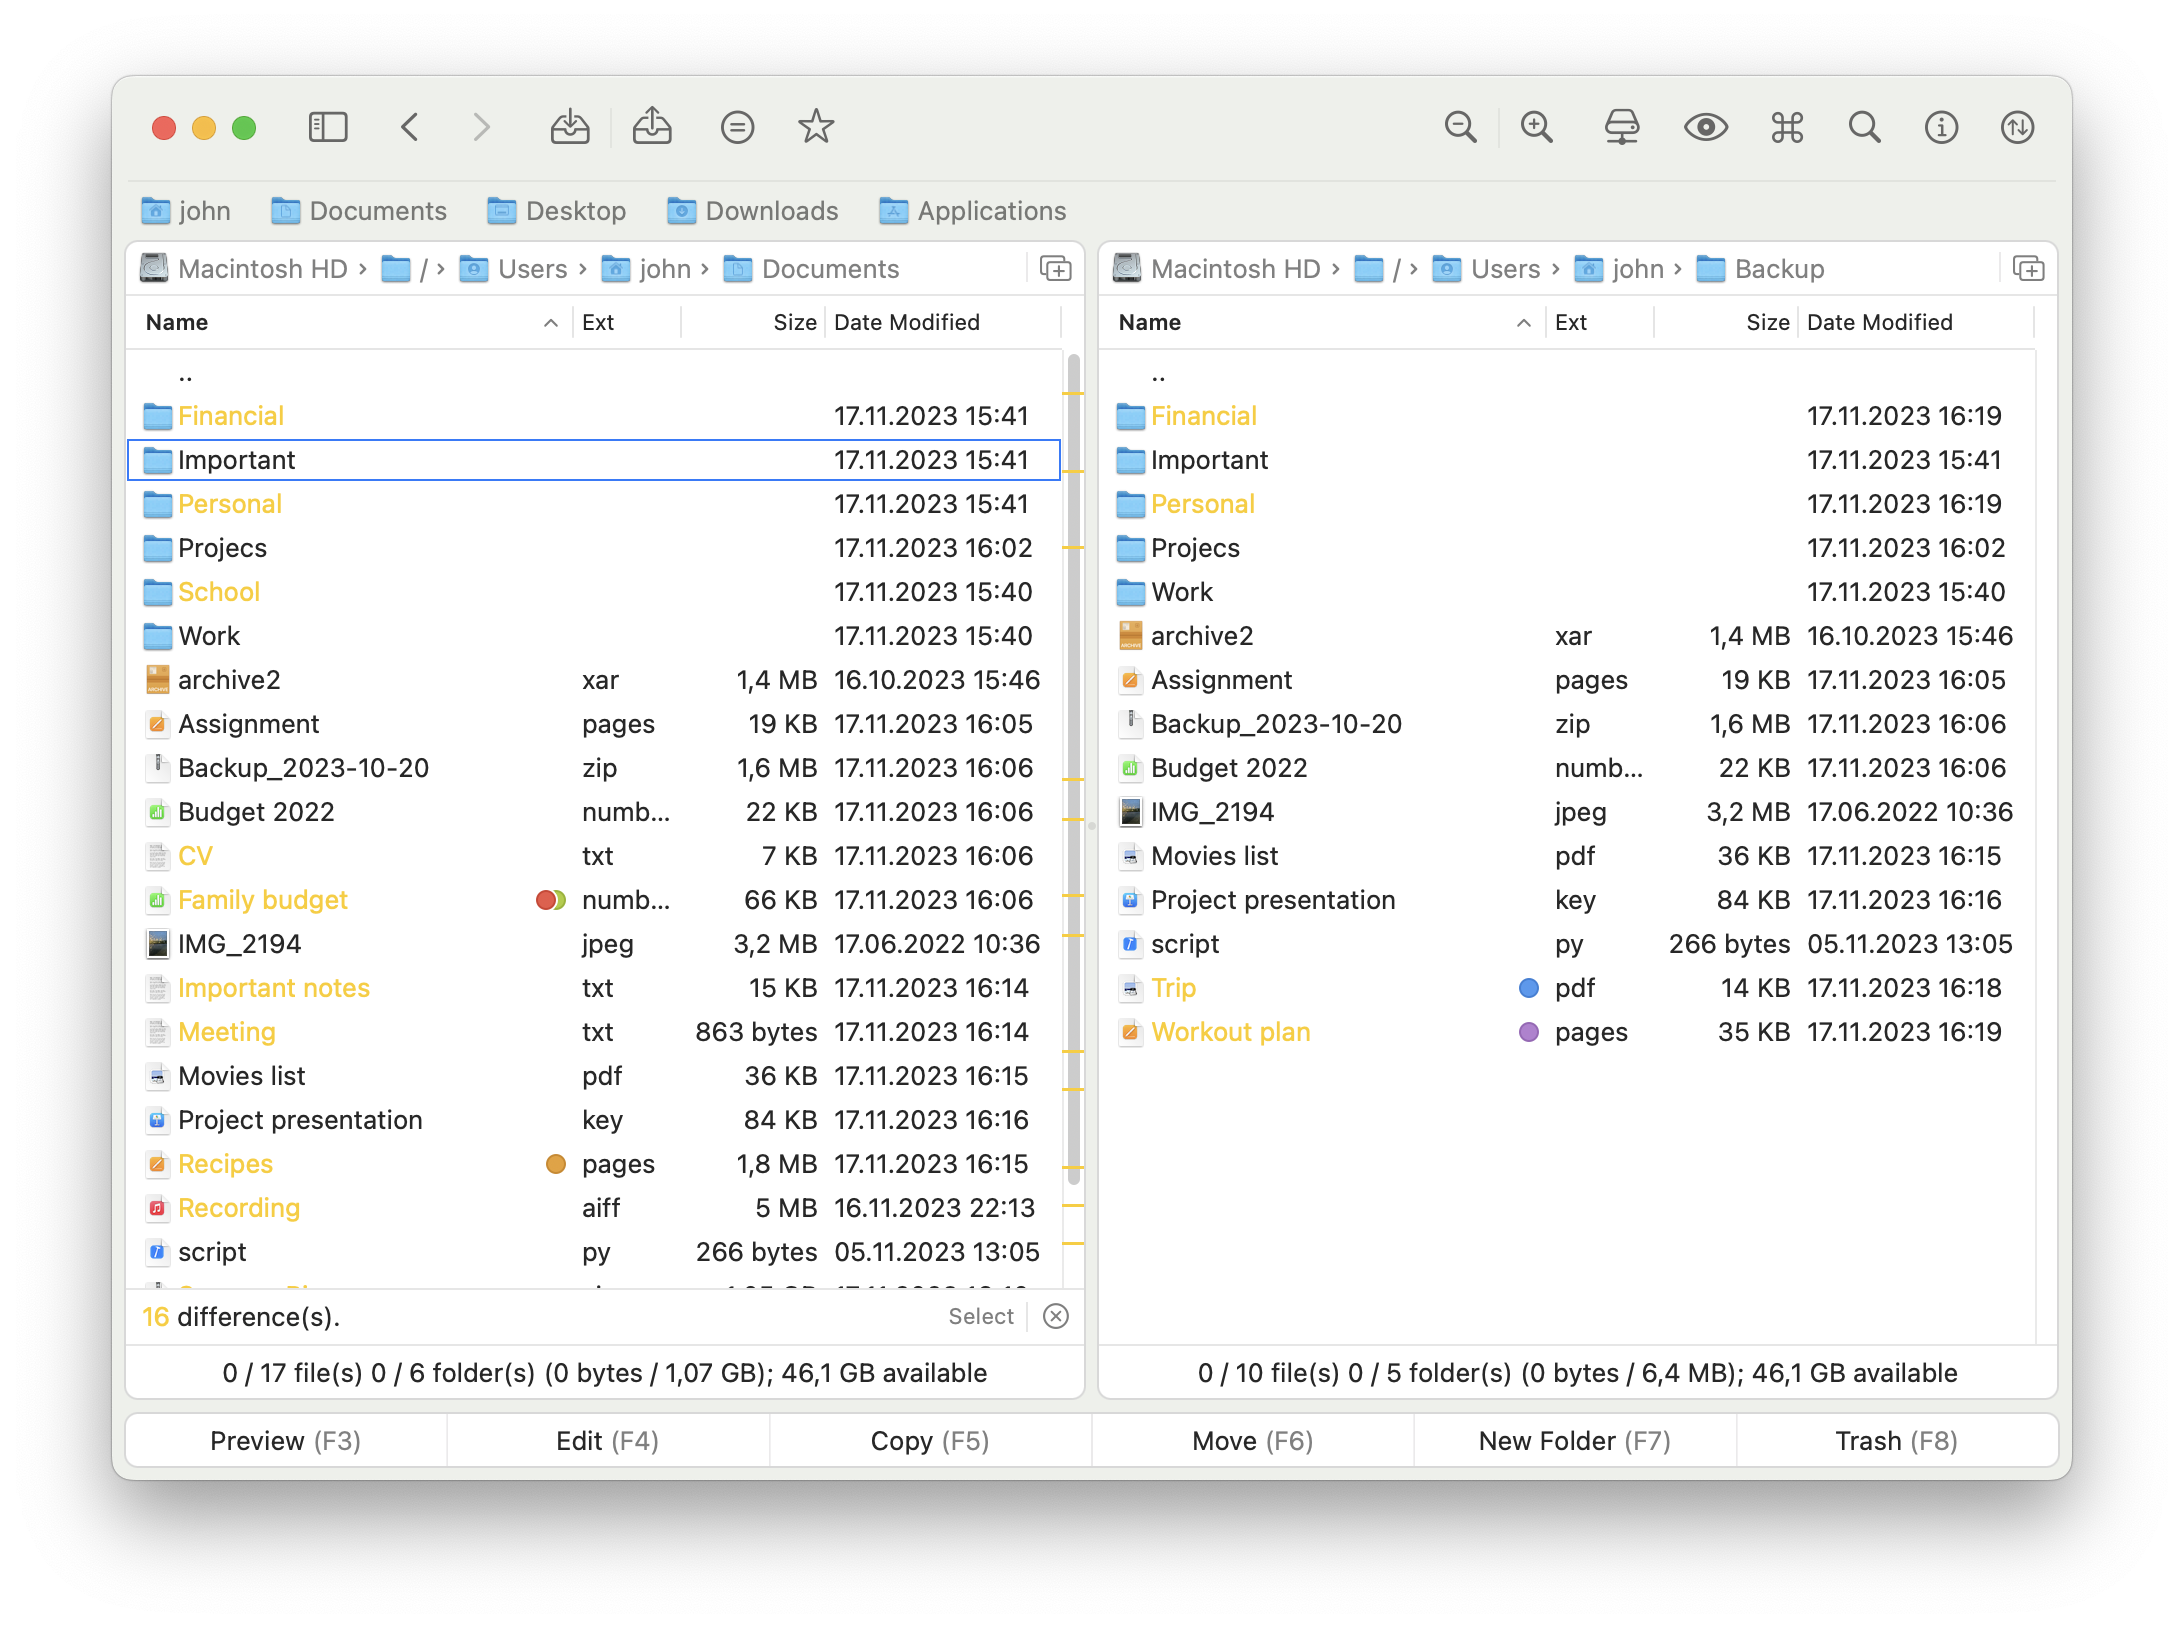Screen dimensions: 2184x1628
Task: Click the zoom in magnifier icon
Action: (1537, 127)
